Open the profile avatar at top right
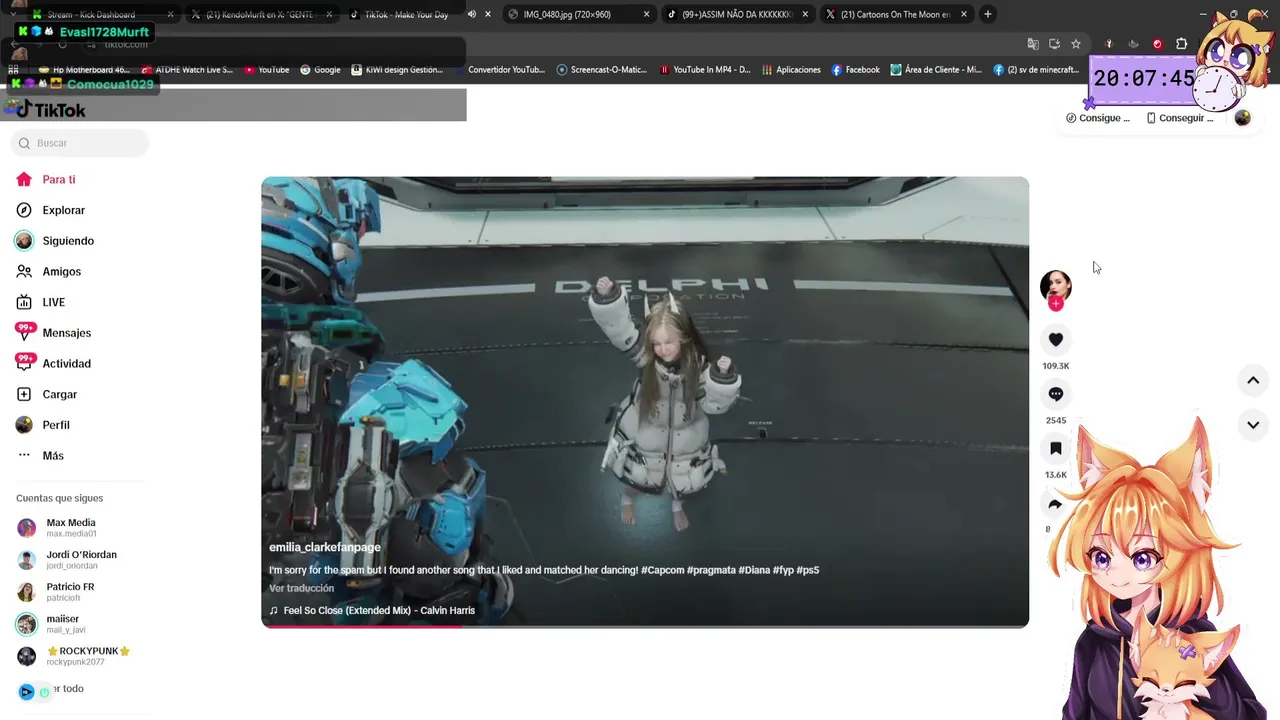This screenshot has width=1280, height=720. pyautogui.click(x=1242, y=118)
